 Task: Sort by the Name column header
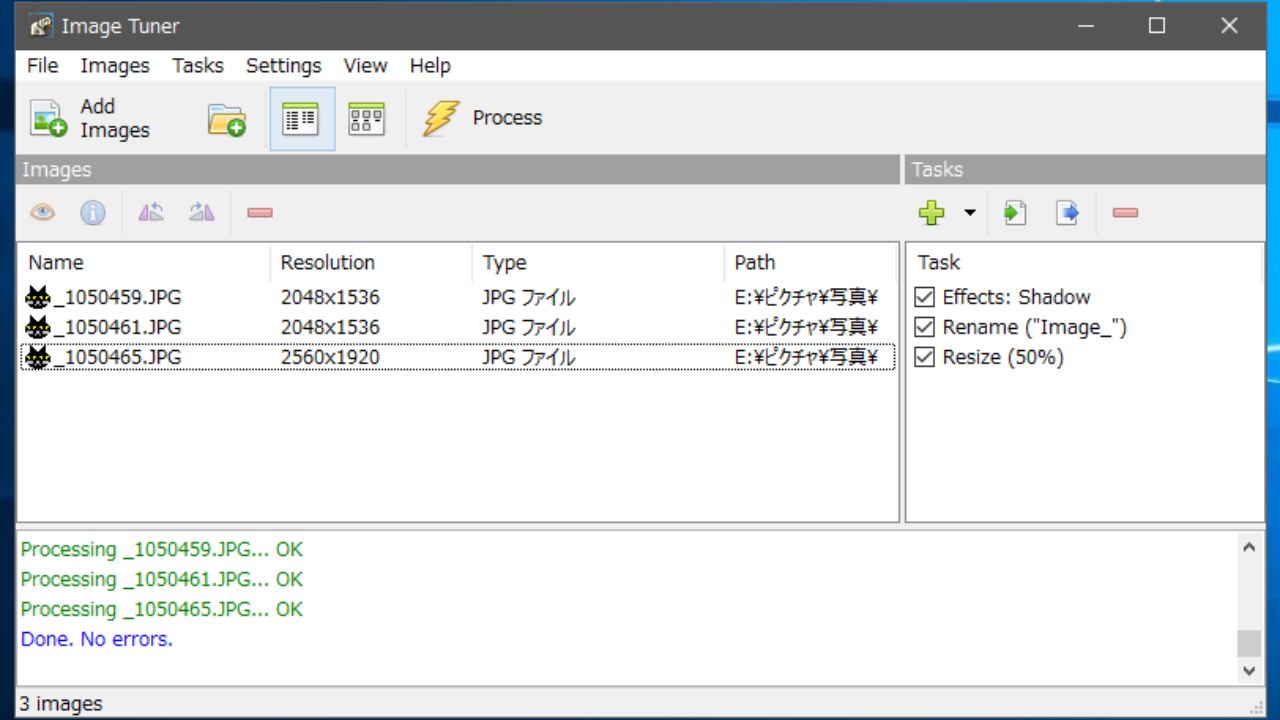click(145, 262)
